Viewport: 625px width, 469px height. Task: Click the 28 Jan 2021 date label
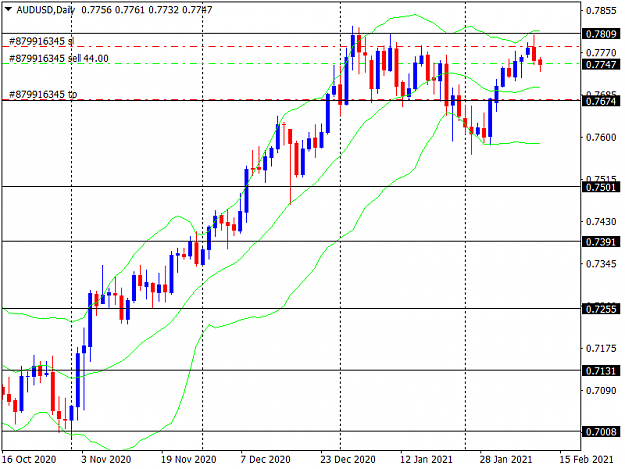click(506, 459)
